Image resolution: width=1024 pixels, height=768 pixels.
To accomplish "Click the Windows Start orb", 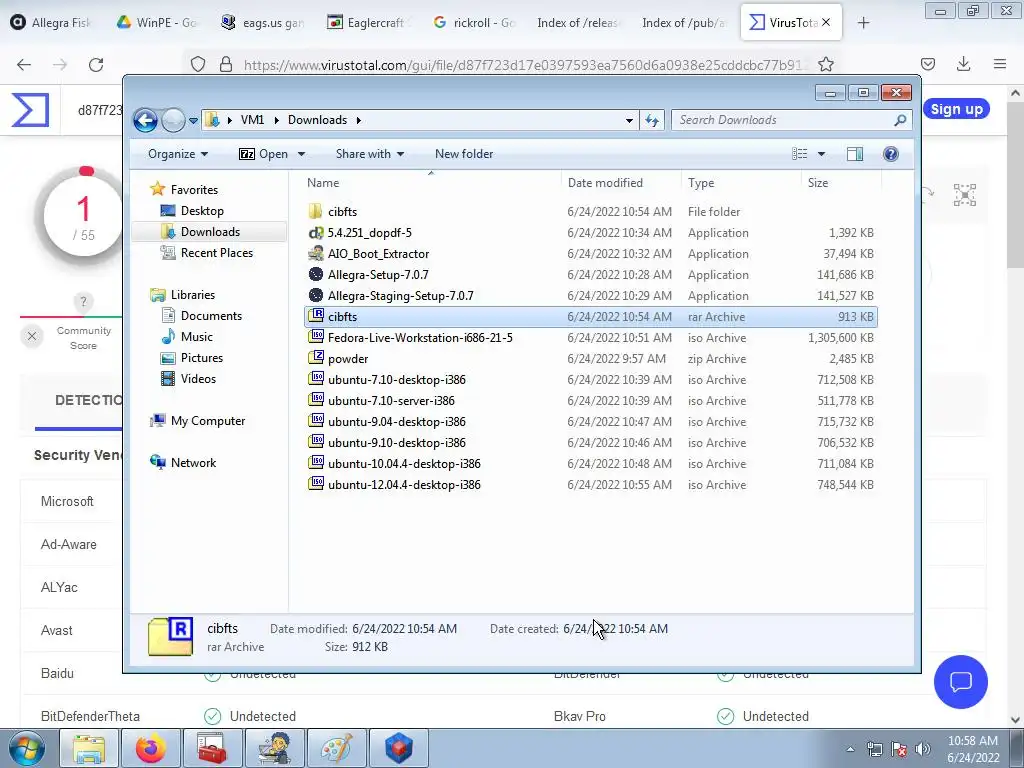I will (x=26, y=748).
